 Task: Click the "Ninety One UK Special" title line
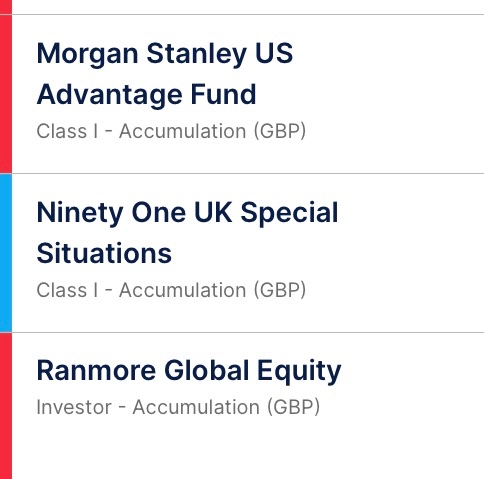pos(187,213)
